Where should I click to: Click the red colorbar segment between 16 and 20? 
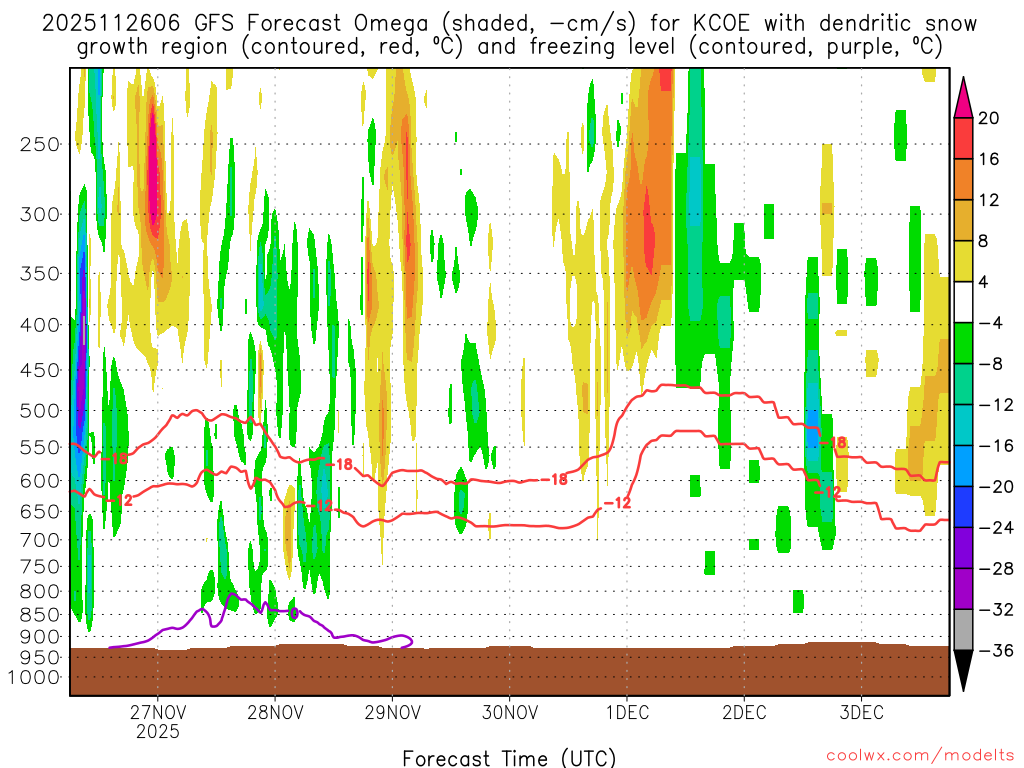[x=963, y=138]
